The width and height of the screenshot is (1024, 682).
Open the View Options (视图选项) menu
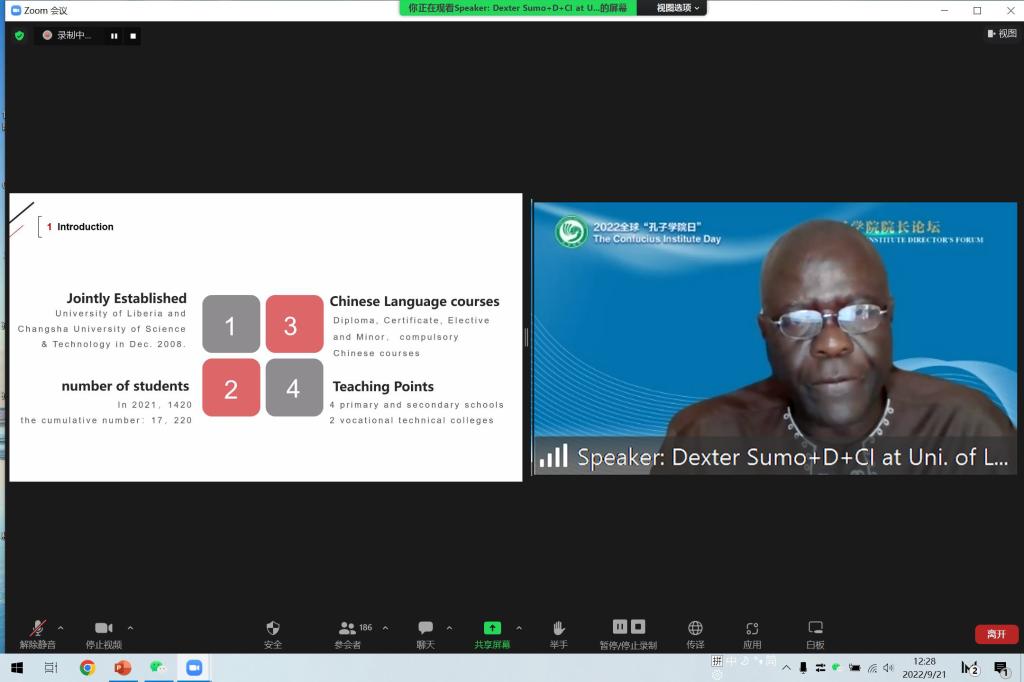[x=679, y=8]
